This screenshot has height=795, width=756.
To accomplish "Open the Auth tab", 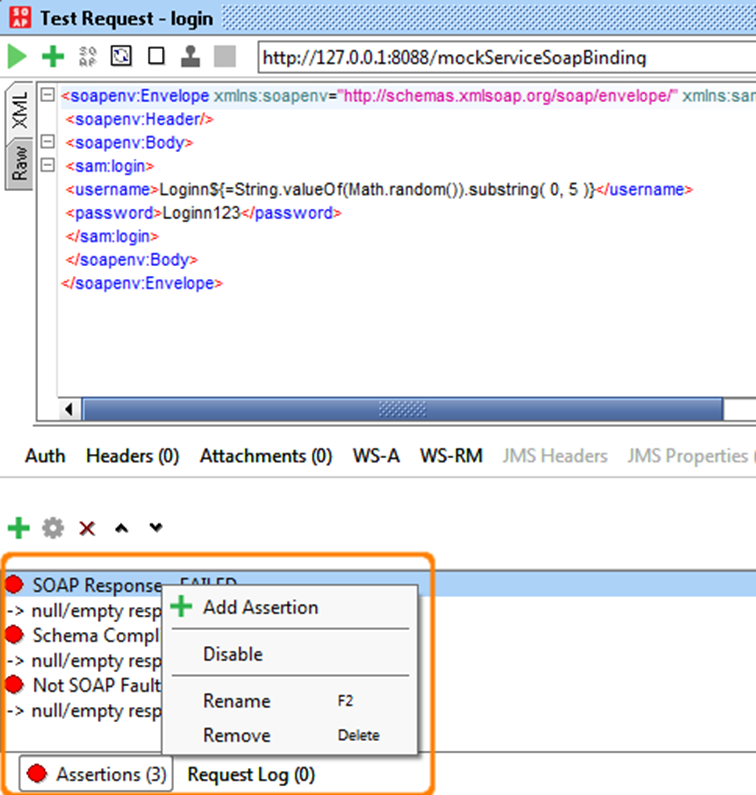I will (45, 456).
